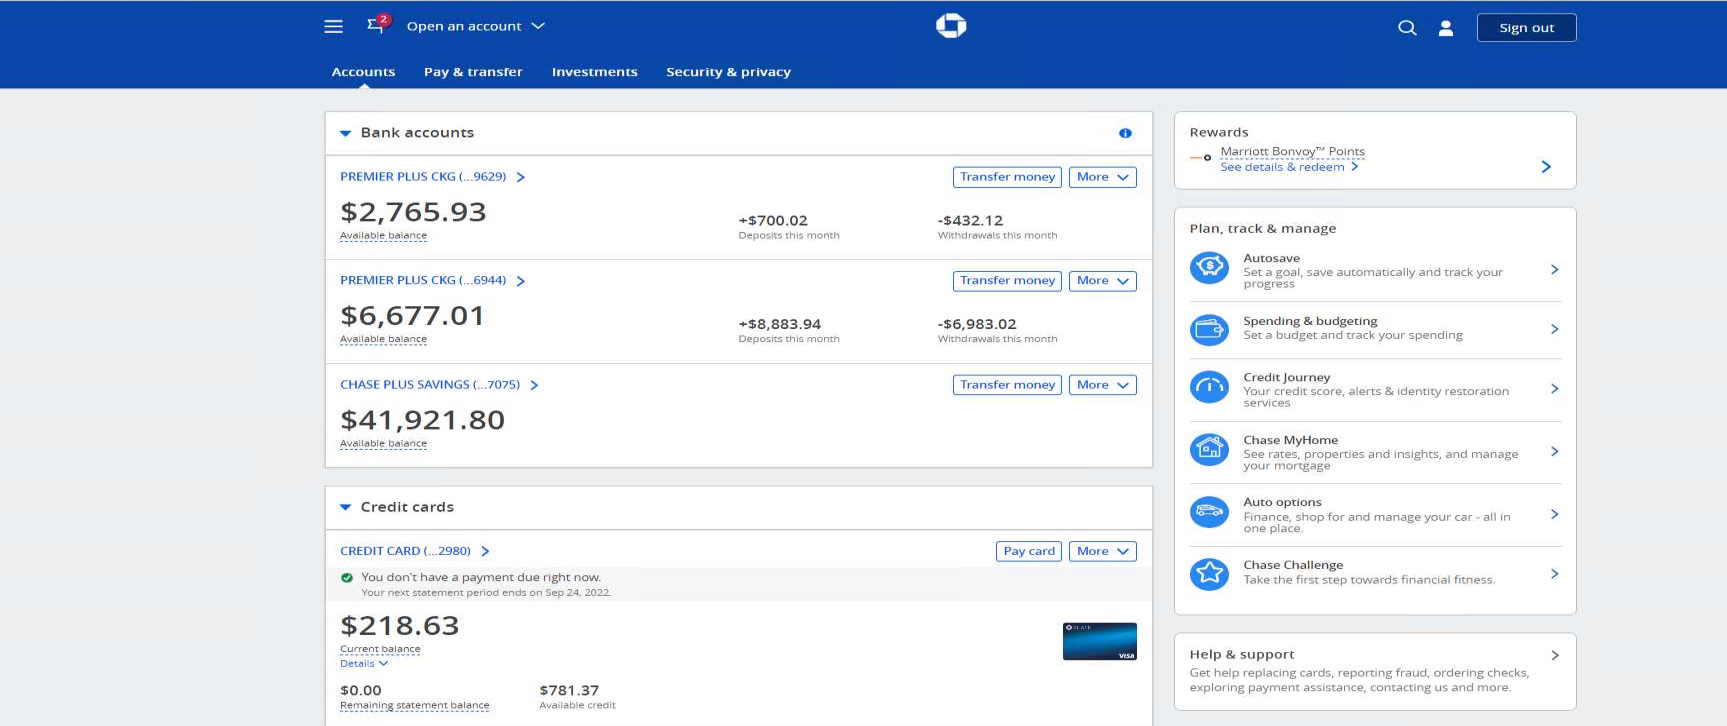The height and width of the screenshot is (726, 1727).
Task: Open PREMIER PLUS CKG (...9629) account link
Action: (x=423, y=177)
